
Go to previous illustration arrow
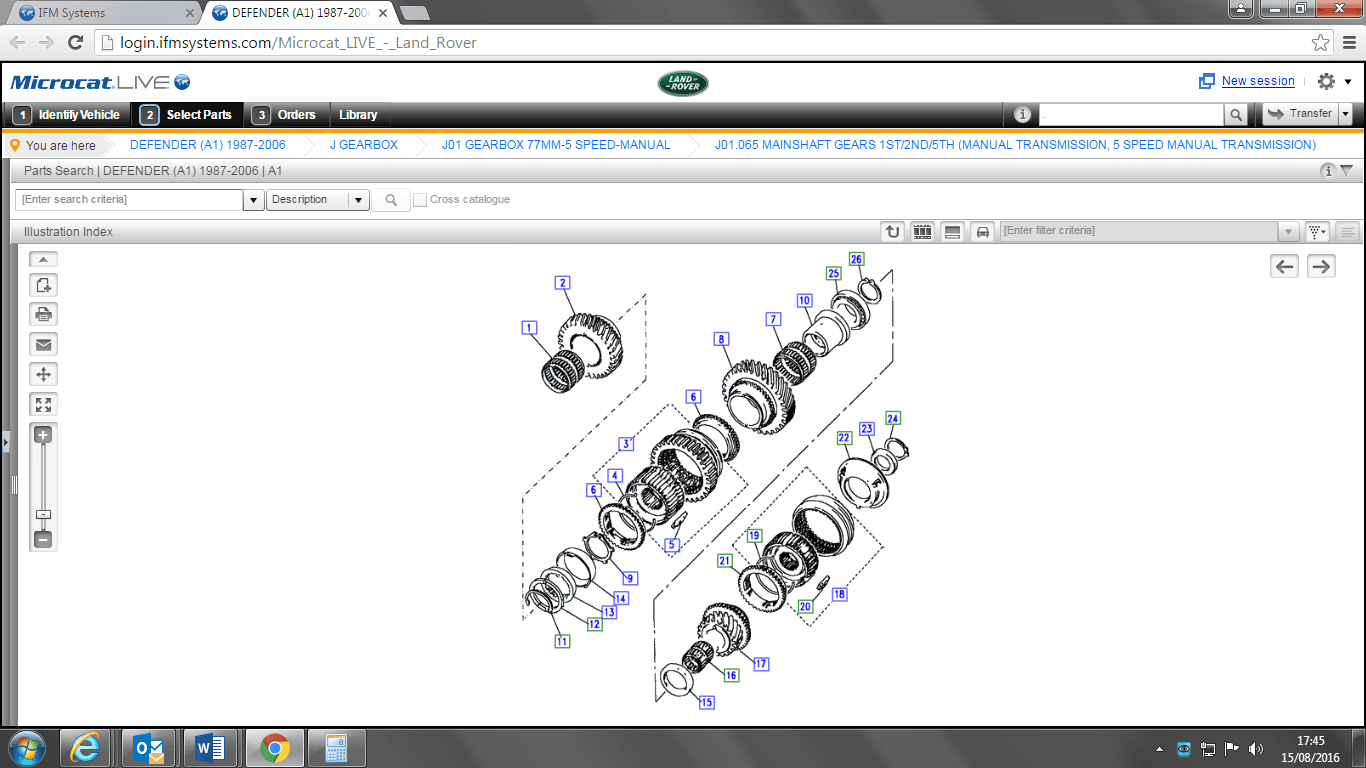(x=1285, y=266)
